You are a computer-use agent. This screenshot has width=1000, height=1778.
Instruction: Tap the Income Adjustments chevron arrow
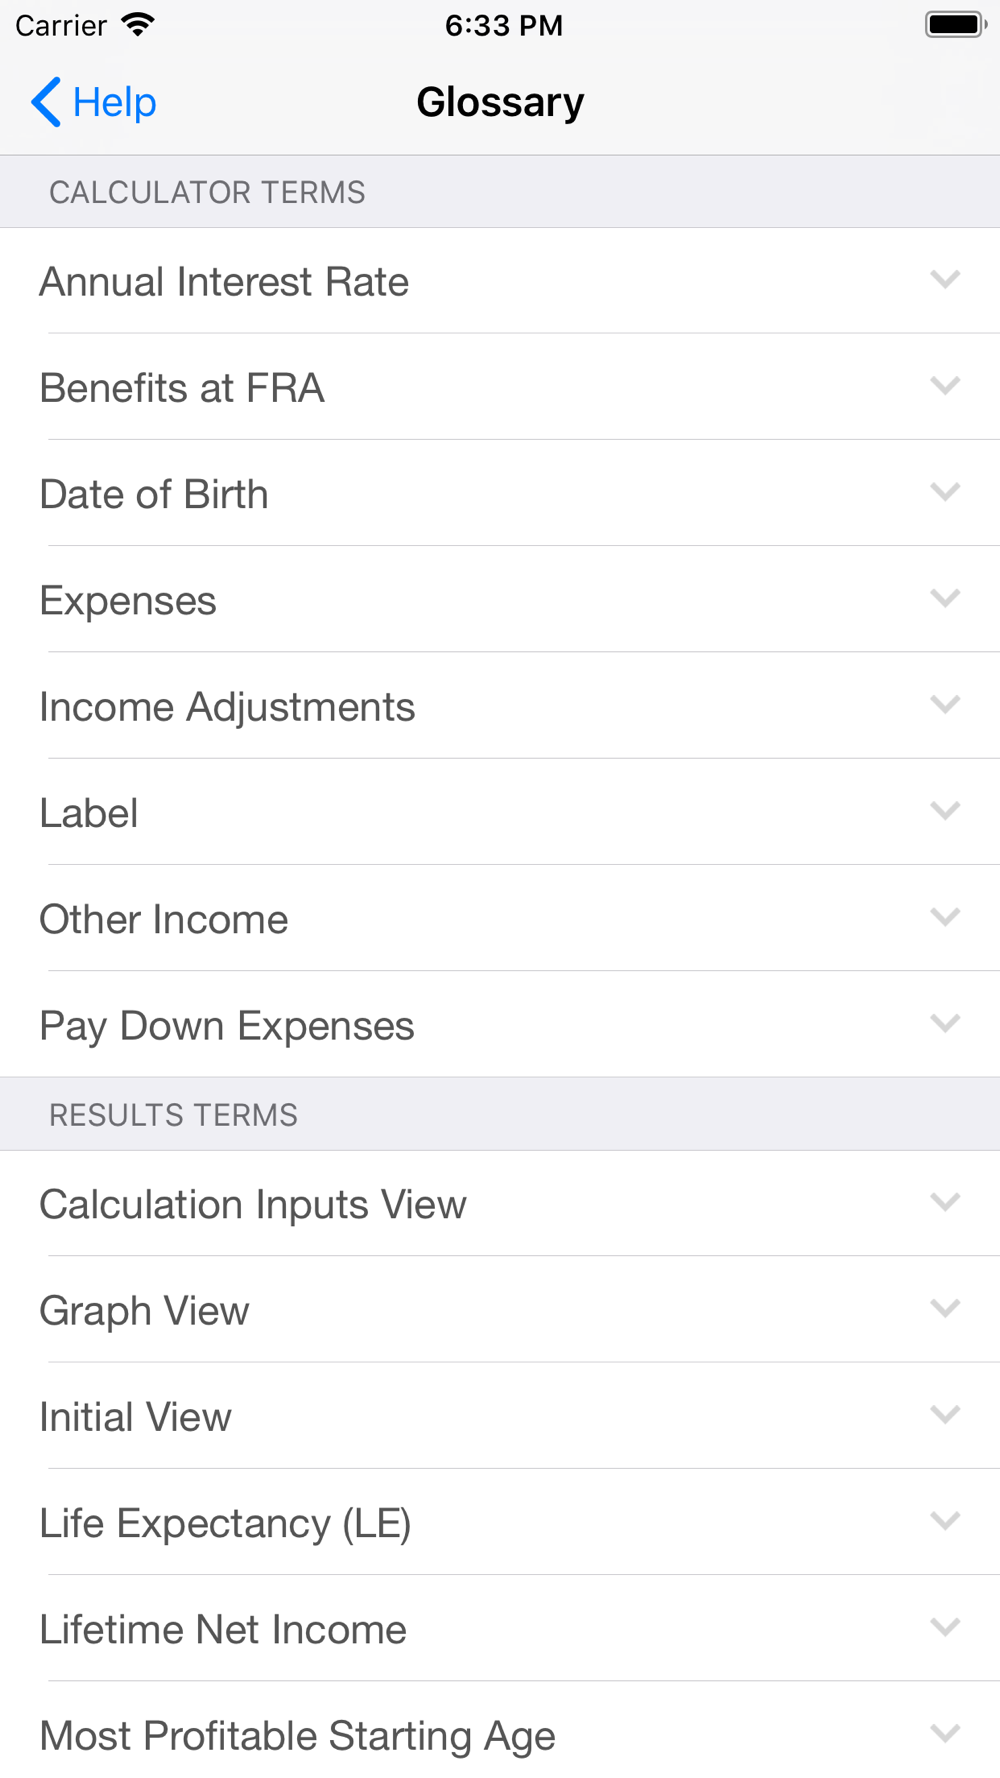tap(945, 705)
